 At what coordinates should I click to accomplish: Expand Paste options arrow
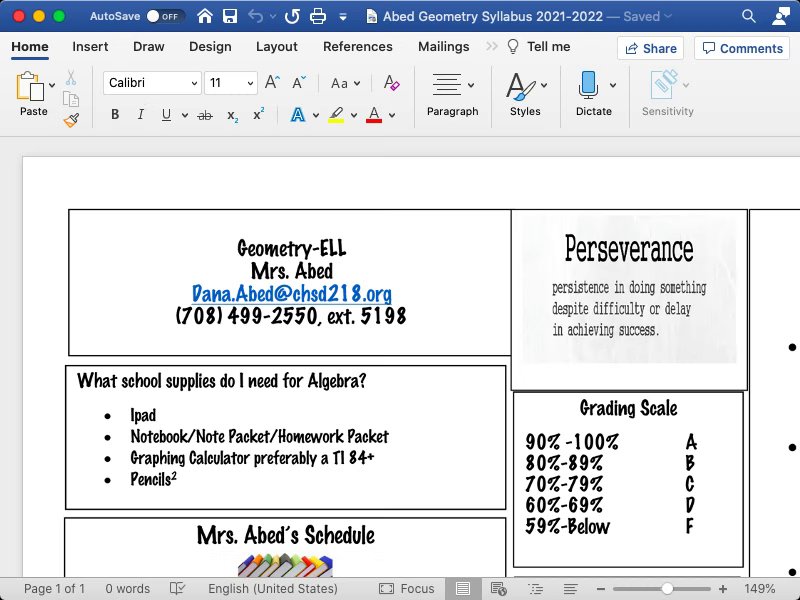[52, 85]
